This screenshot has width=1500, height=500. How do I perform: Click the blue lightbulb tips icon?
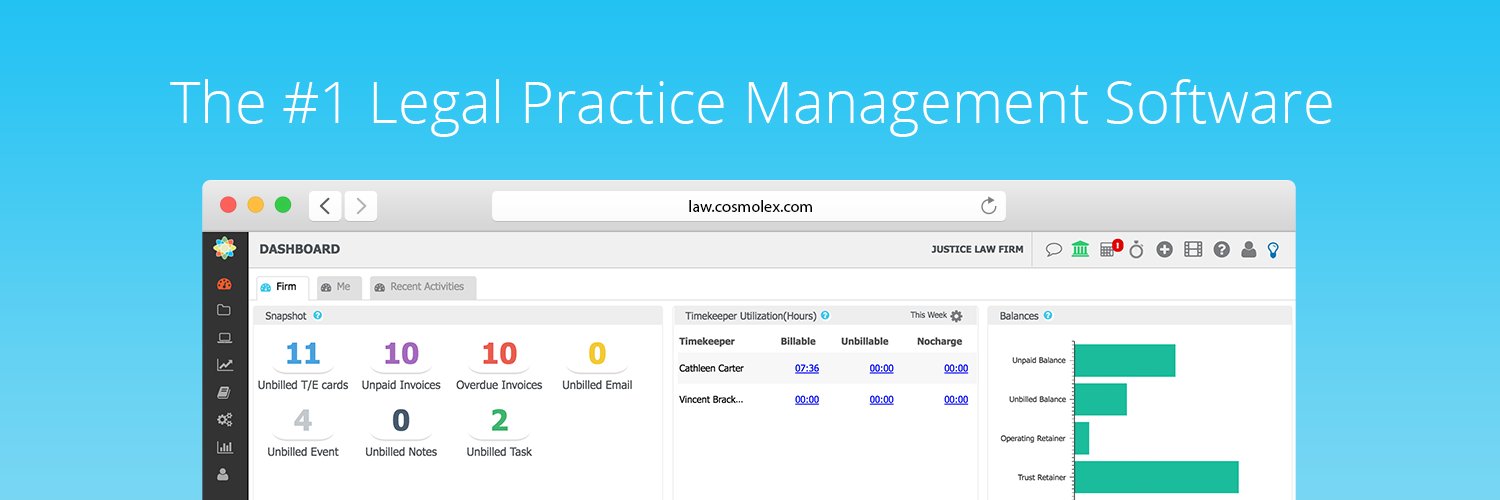(x=1273, y=250)
